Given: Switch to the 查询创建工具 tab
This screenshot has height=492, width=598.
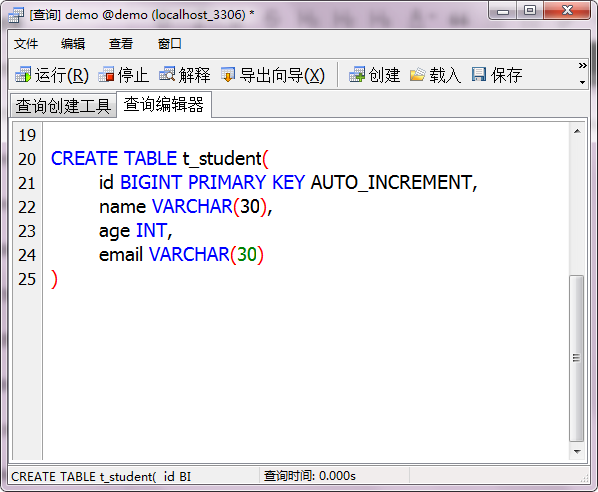Looking at the screenshot, I should click(63, 106).
